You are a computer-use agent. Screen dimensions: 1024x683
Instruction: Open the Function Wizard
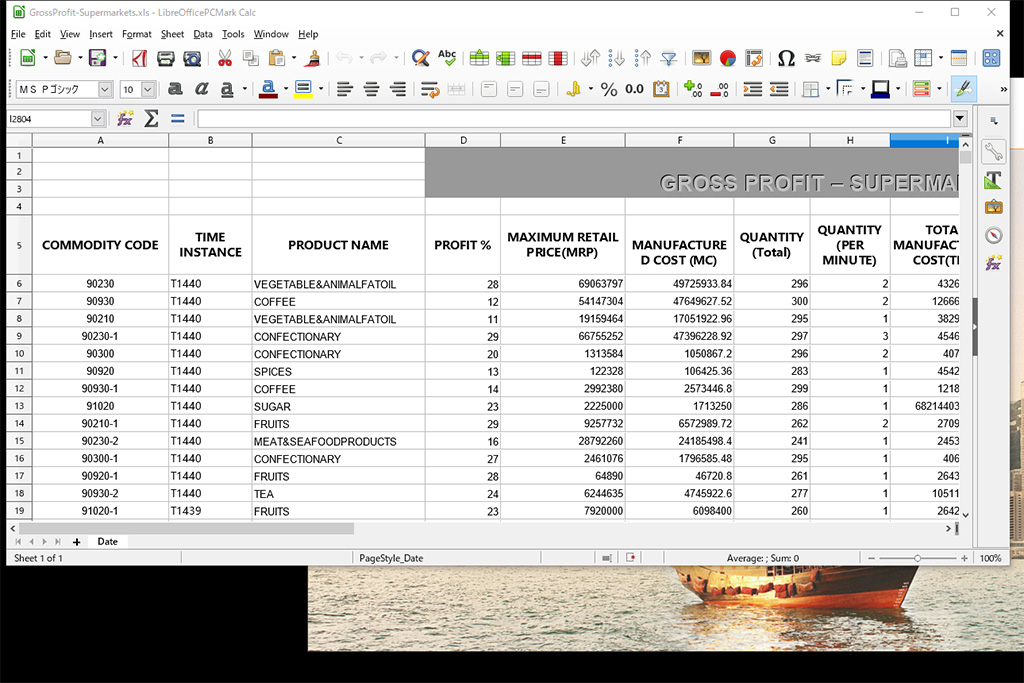coord(125,119)
